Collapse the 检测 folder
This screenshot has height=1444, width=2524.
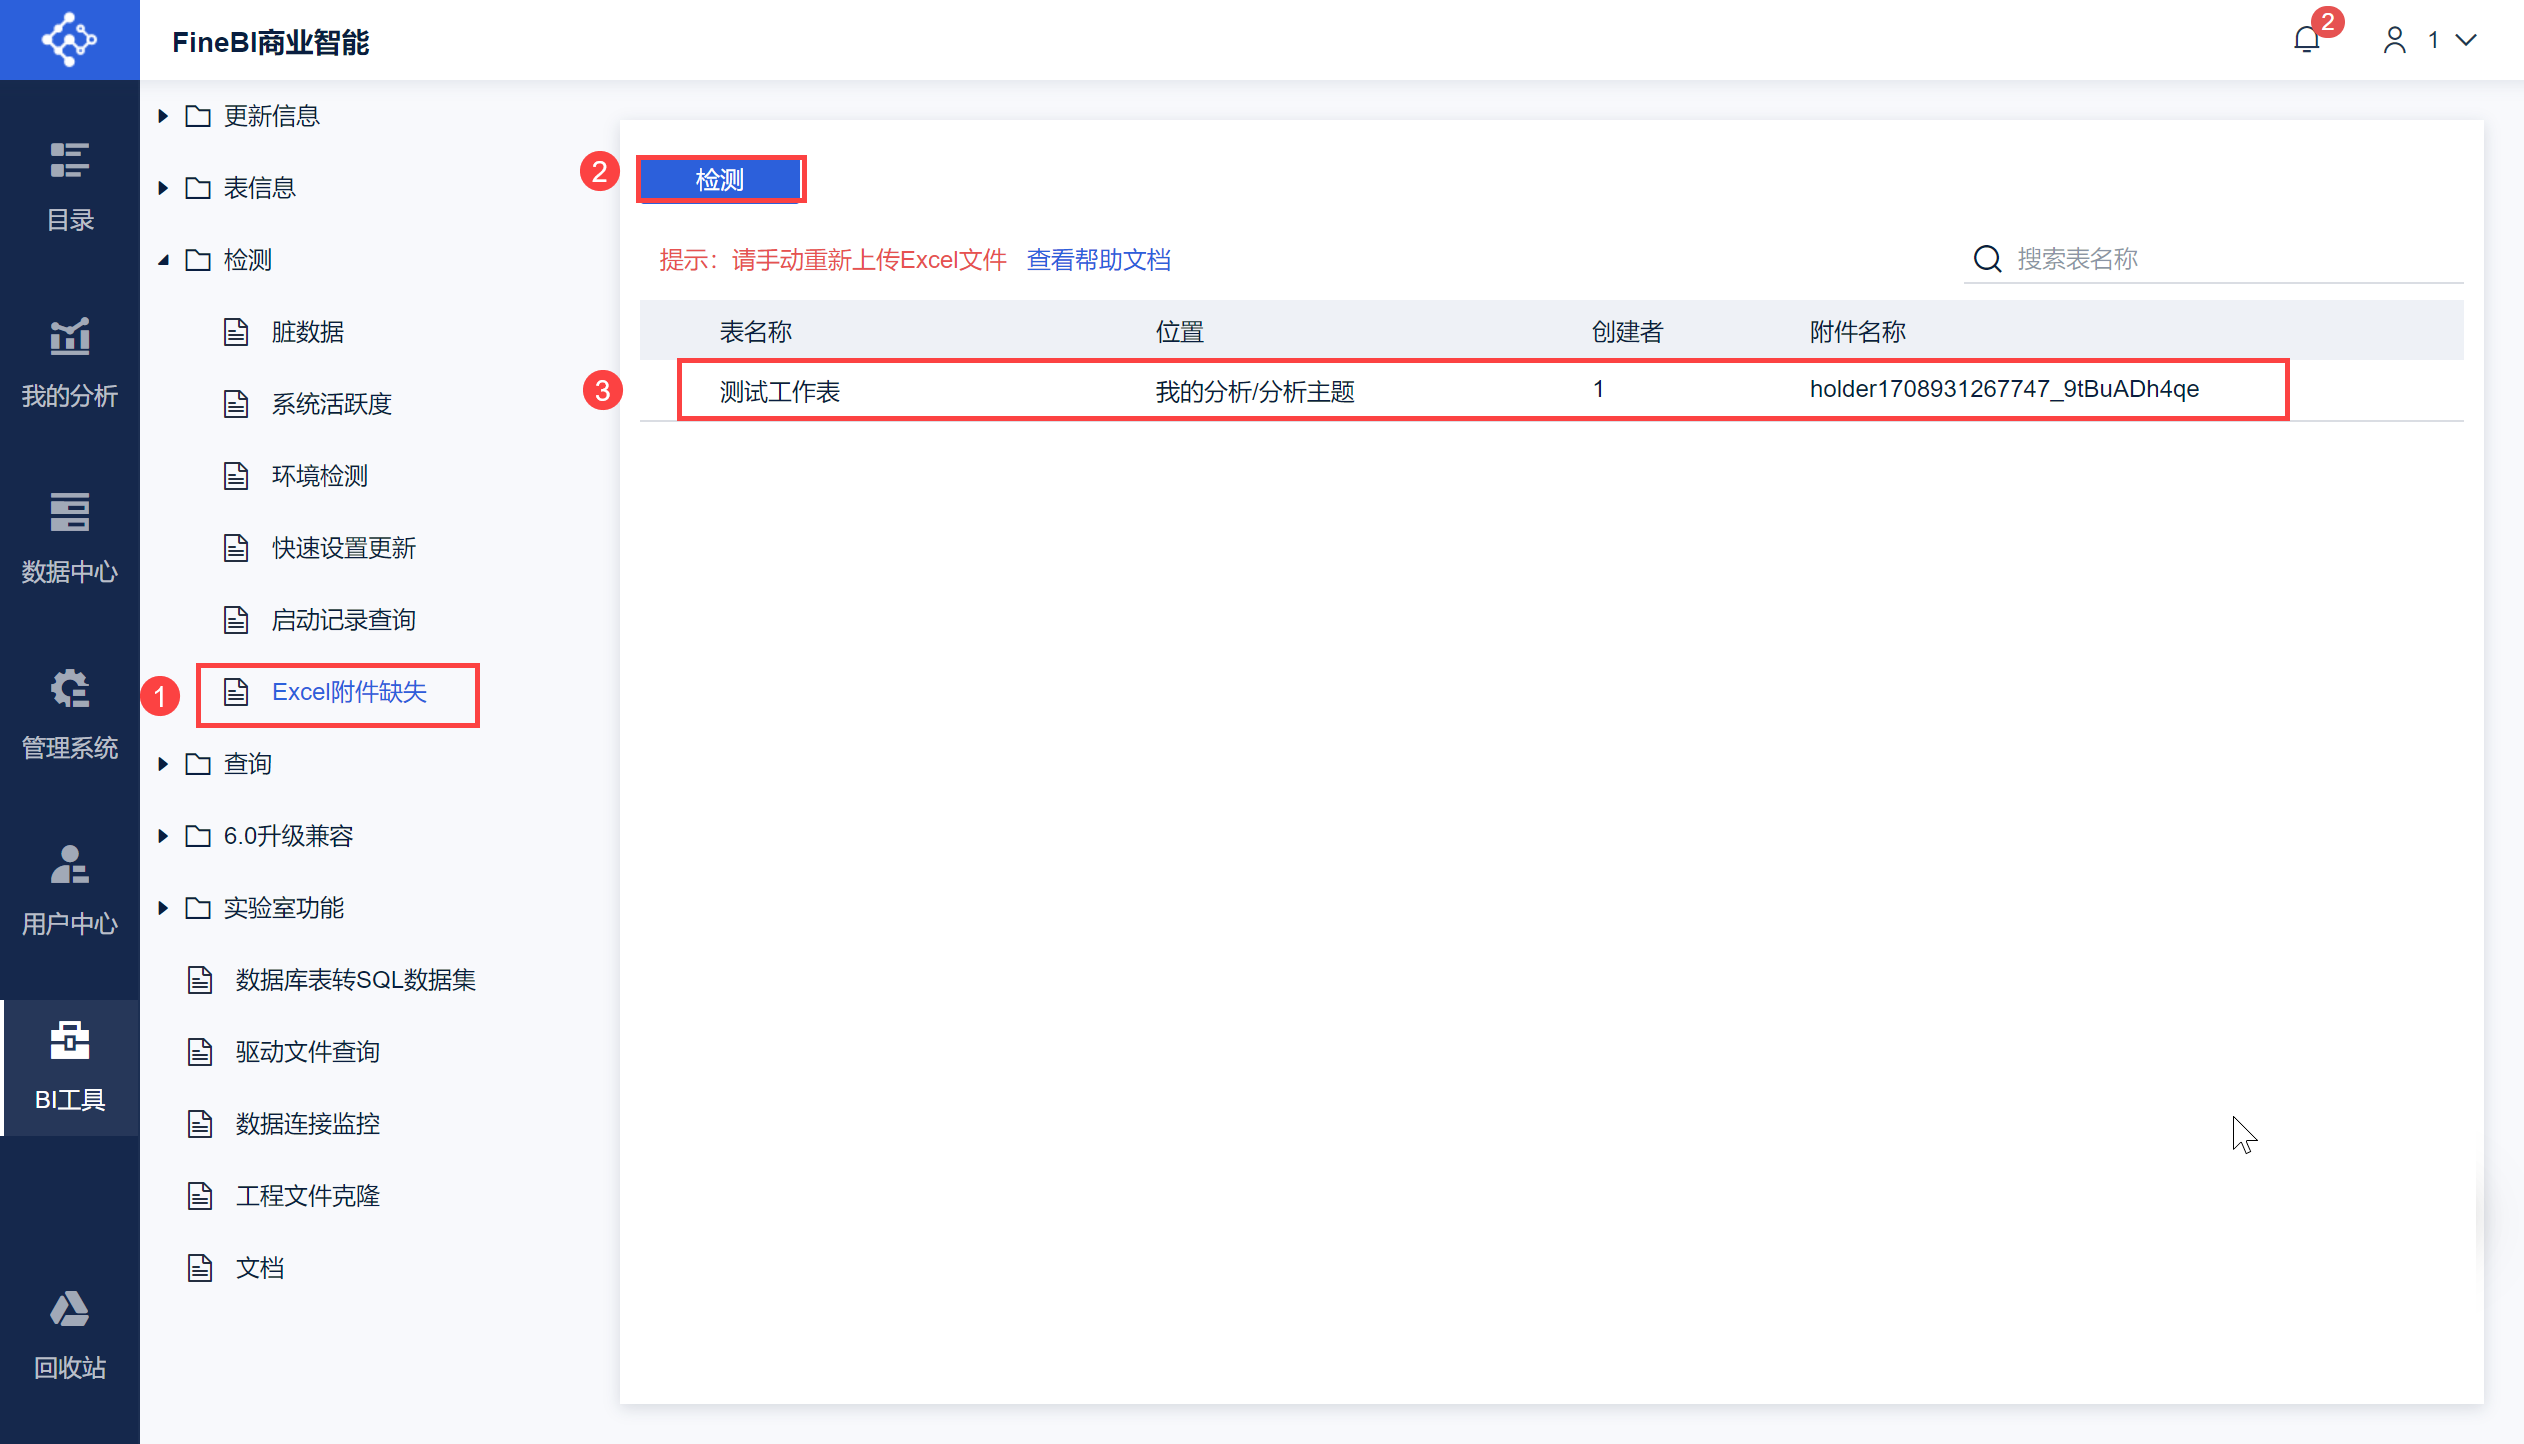tap(163, 260)
